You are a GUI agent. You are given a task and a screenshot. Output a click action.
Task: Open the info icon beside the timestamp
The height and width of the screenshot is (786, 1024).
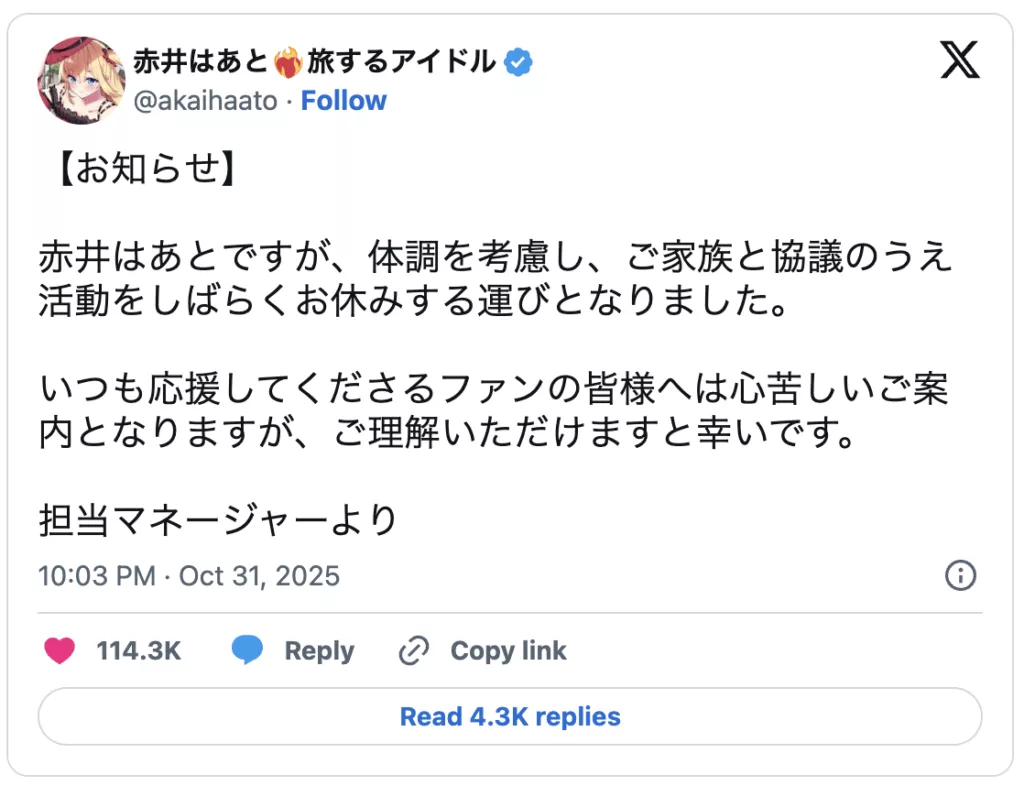coord(960,576)
